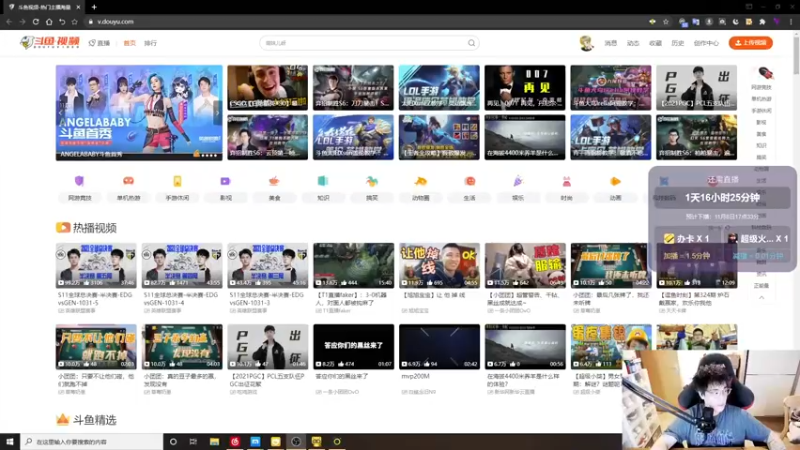Click the orange 上传视频 upload button
The height and width of the screenshot is (450, 800).
751,43
